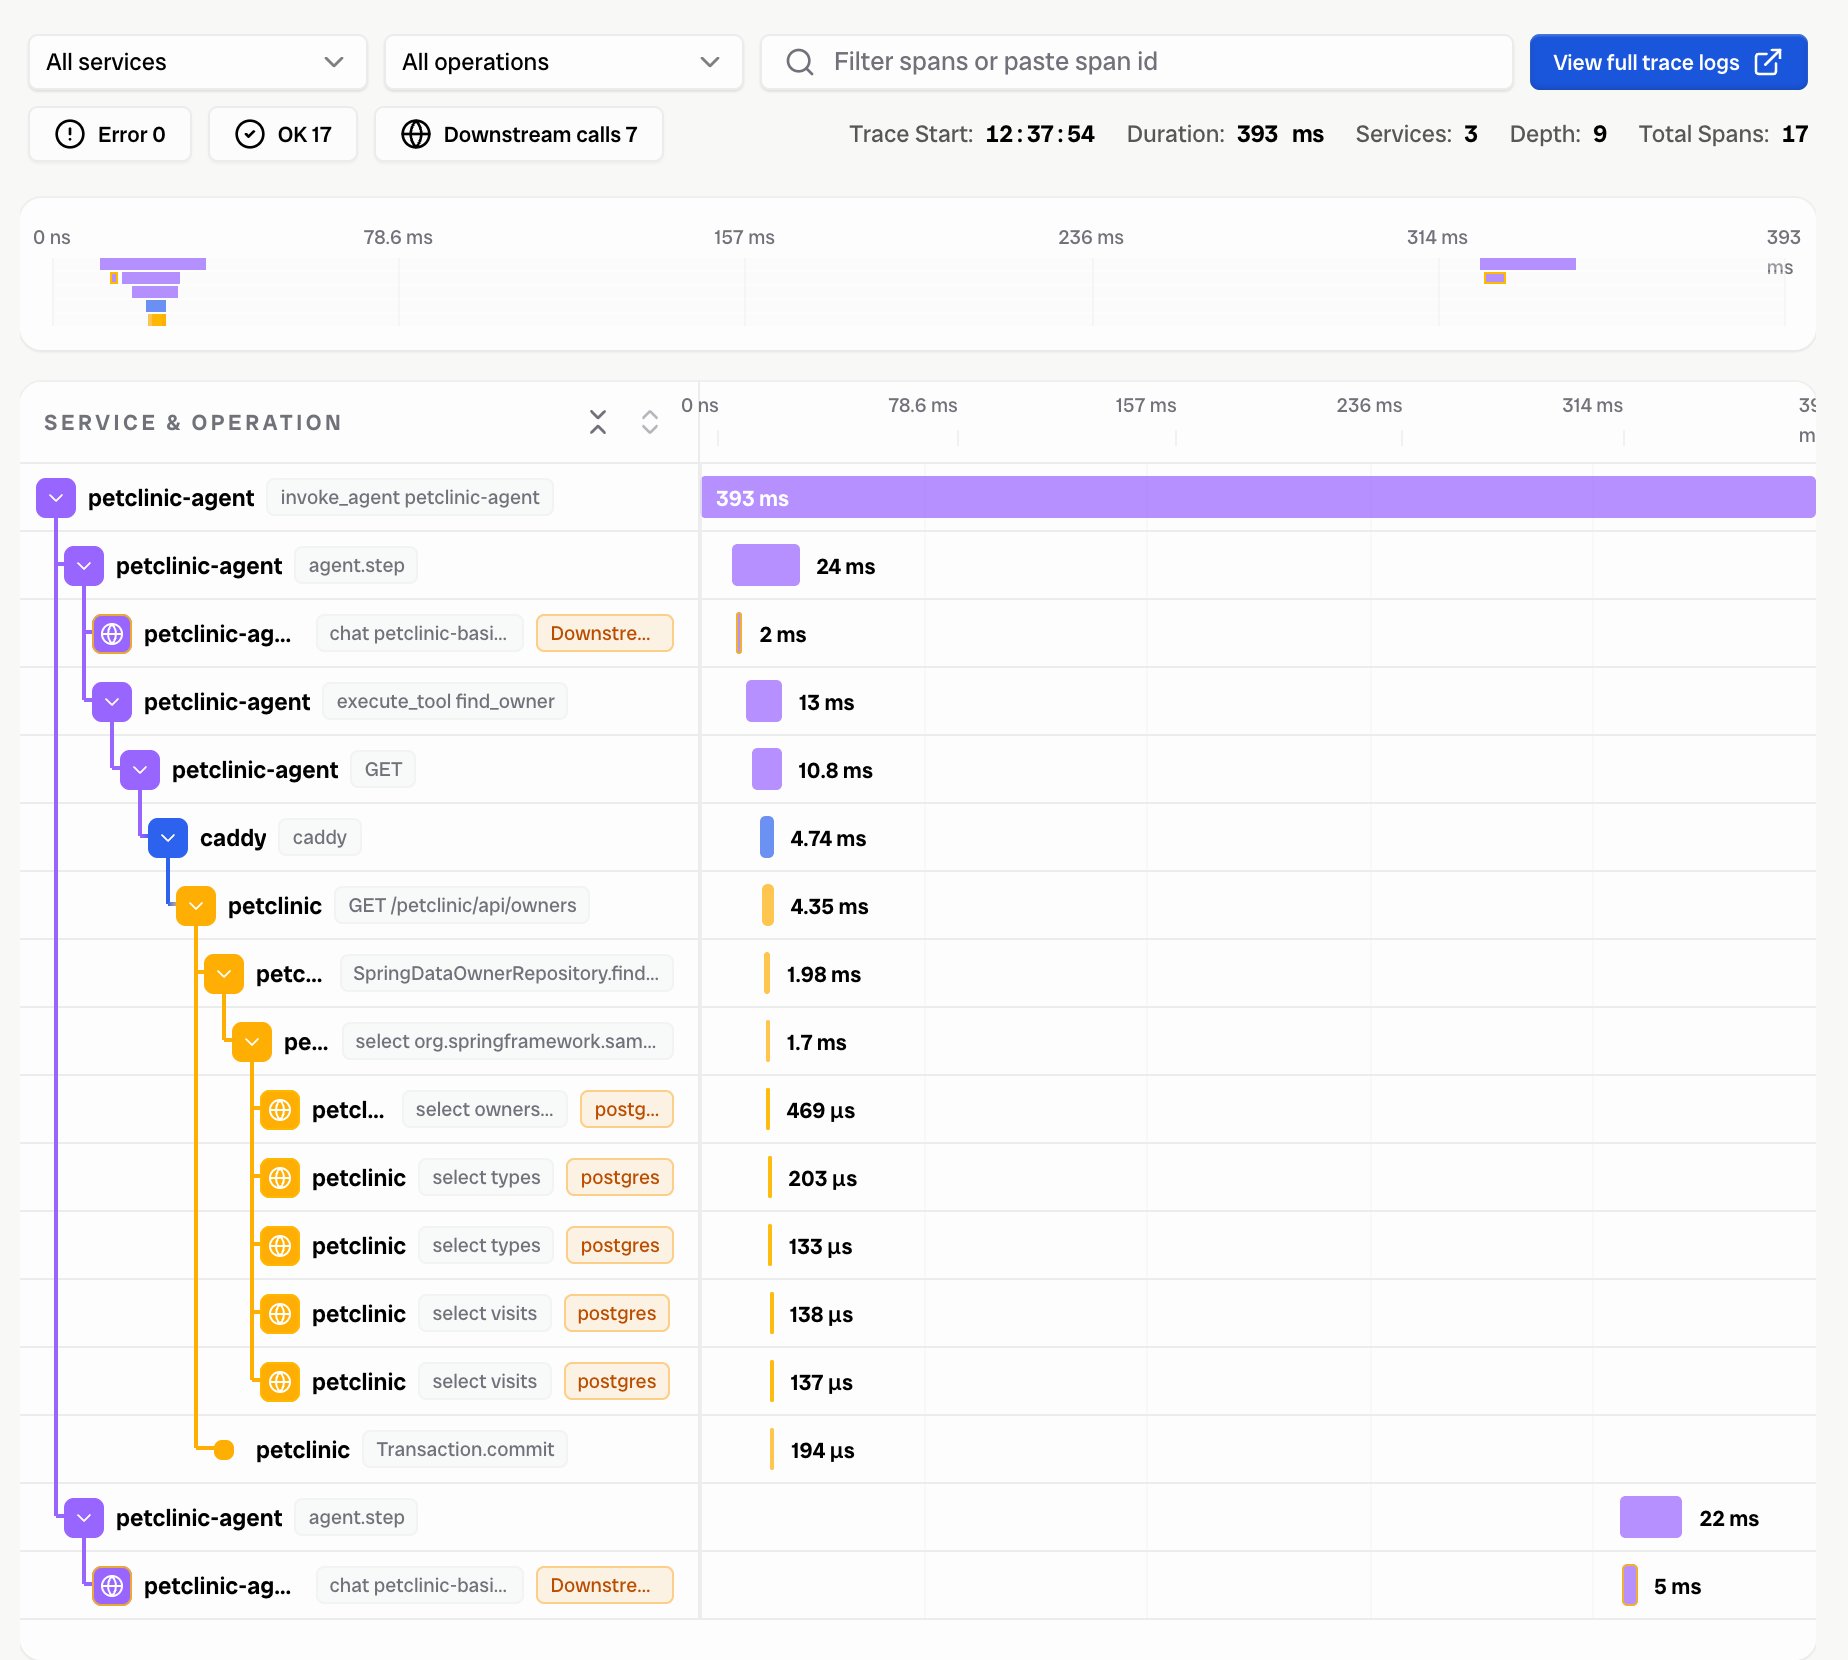Collapse the invoke_agent petclinic-agent root span
The height and width of the screenshot is (1660, 1848).
56,498
